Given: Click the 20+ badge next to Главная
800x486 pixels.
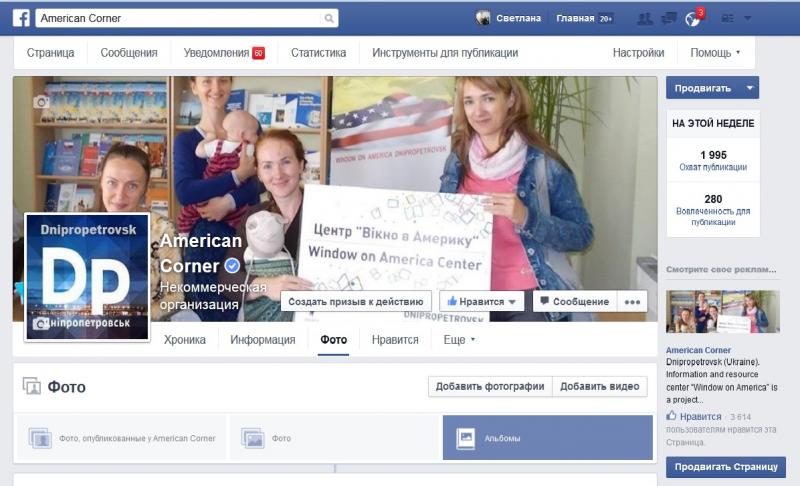Looking at the screenshot, I should [x=606, y=18].
